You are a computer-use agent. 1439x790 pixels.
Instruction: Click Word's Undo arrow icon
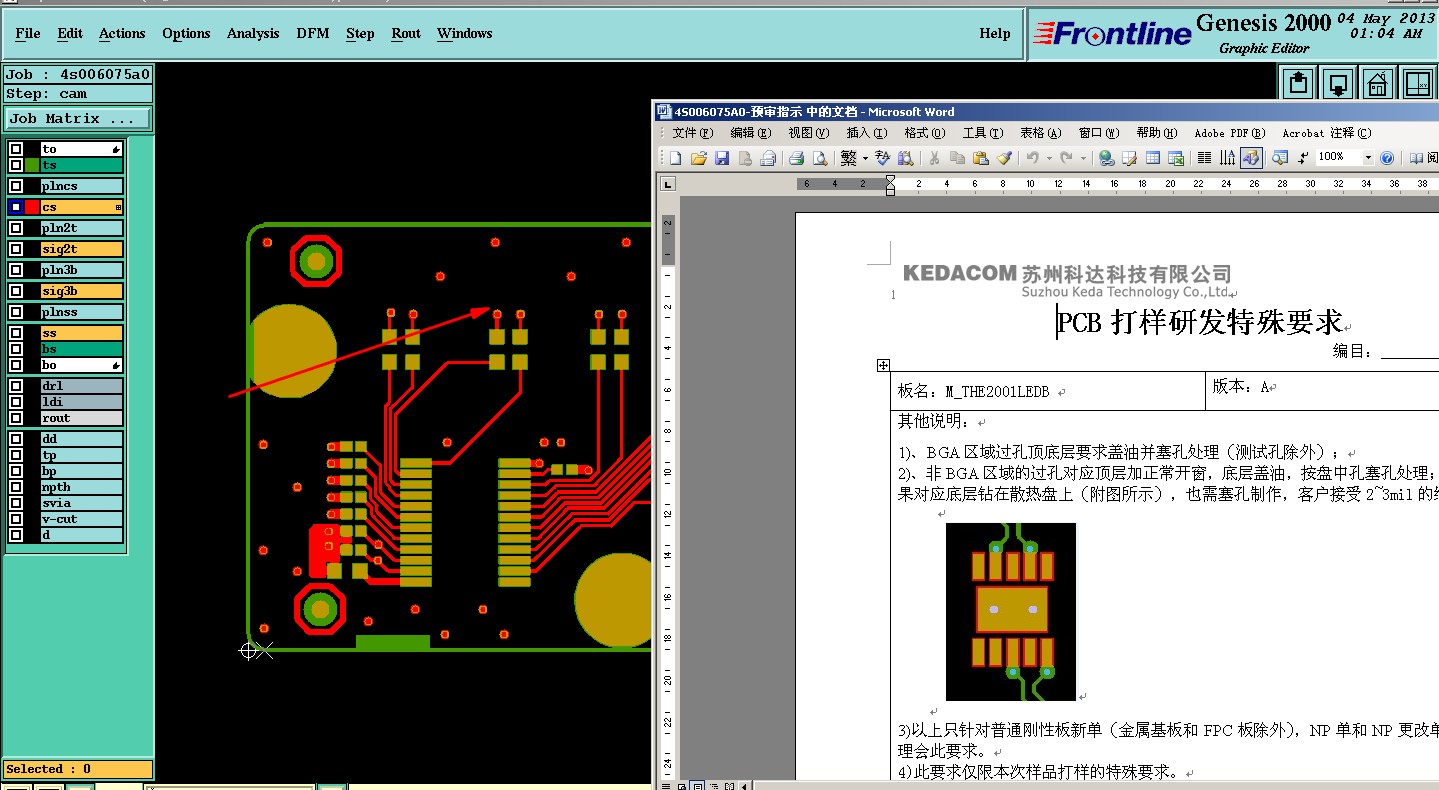[x=1032, y=158]
